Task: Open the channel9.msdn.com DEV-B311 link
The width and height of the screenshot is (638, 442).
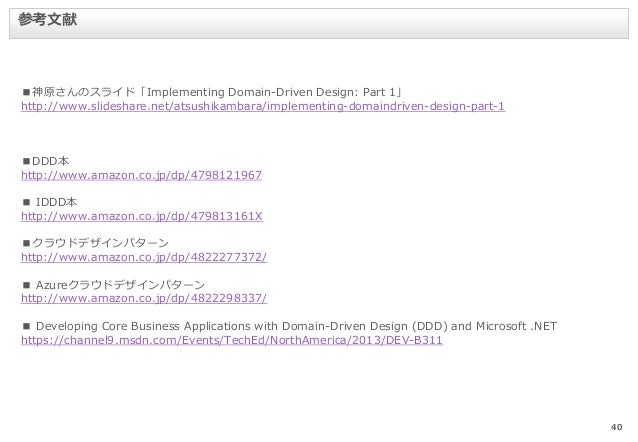Action: coord(232,340)
